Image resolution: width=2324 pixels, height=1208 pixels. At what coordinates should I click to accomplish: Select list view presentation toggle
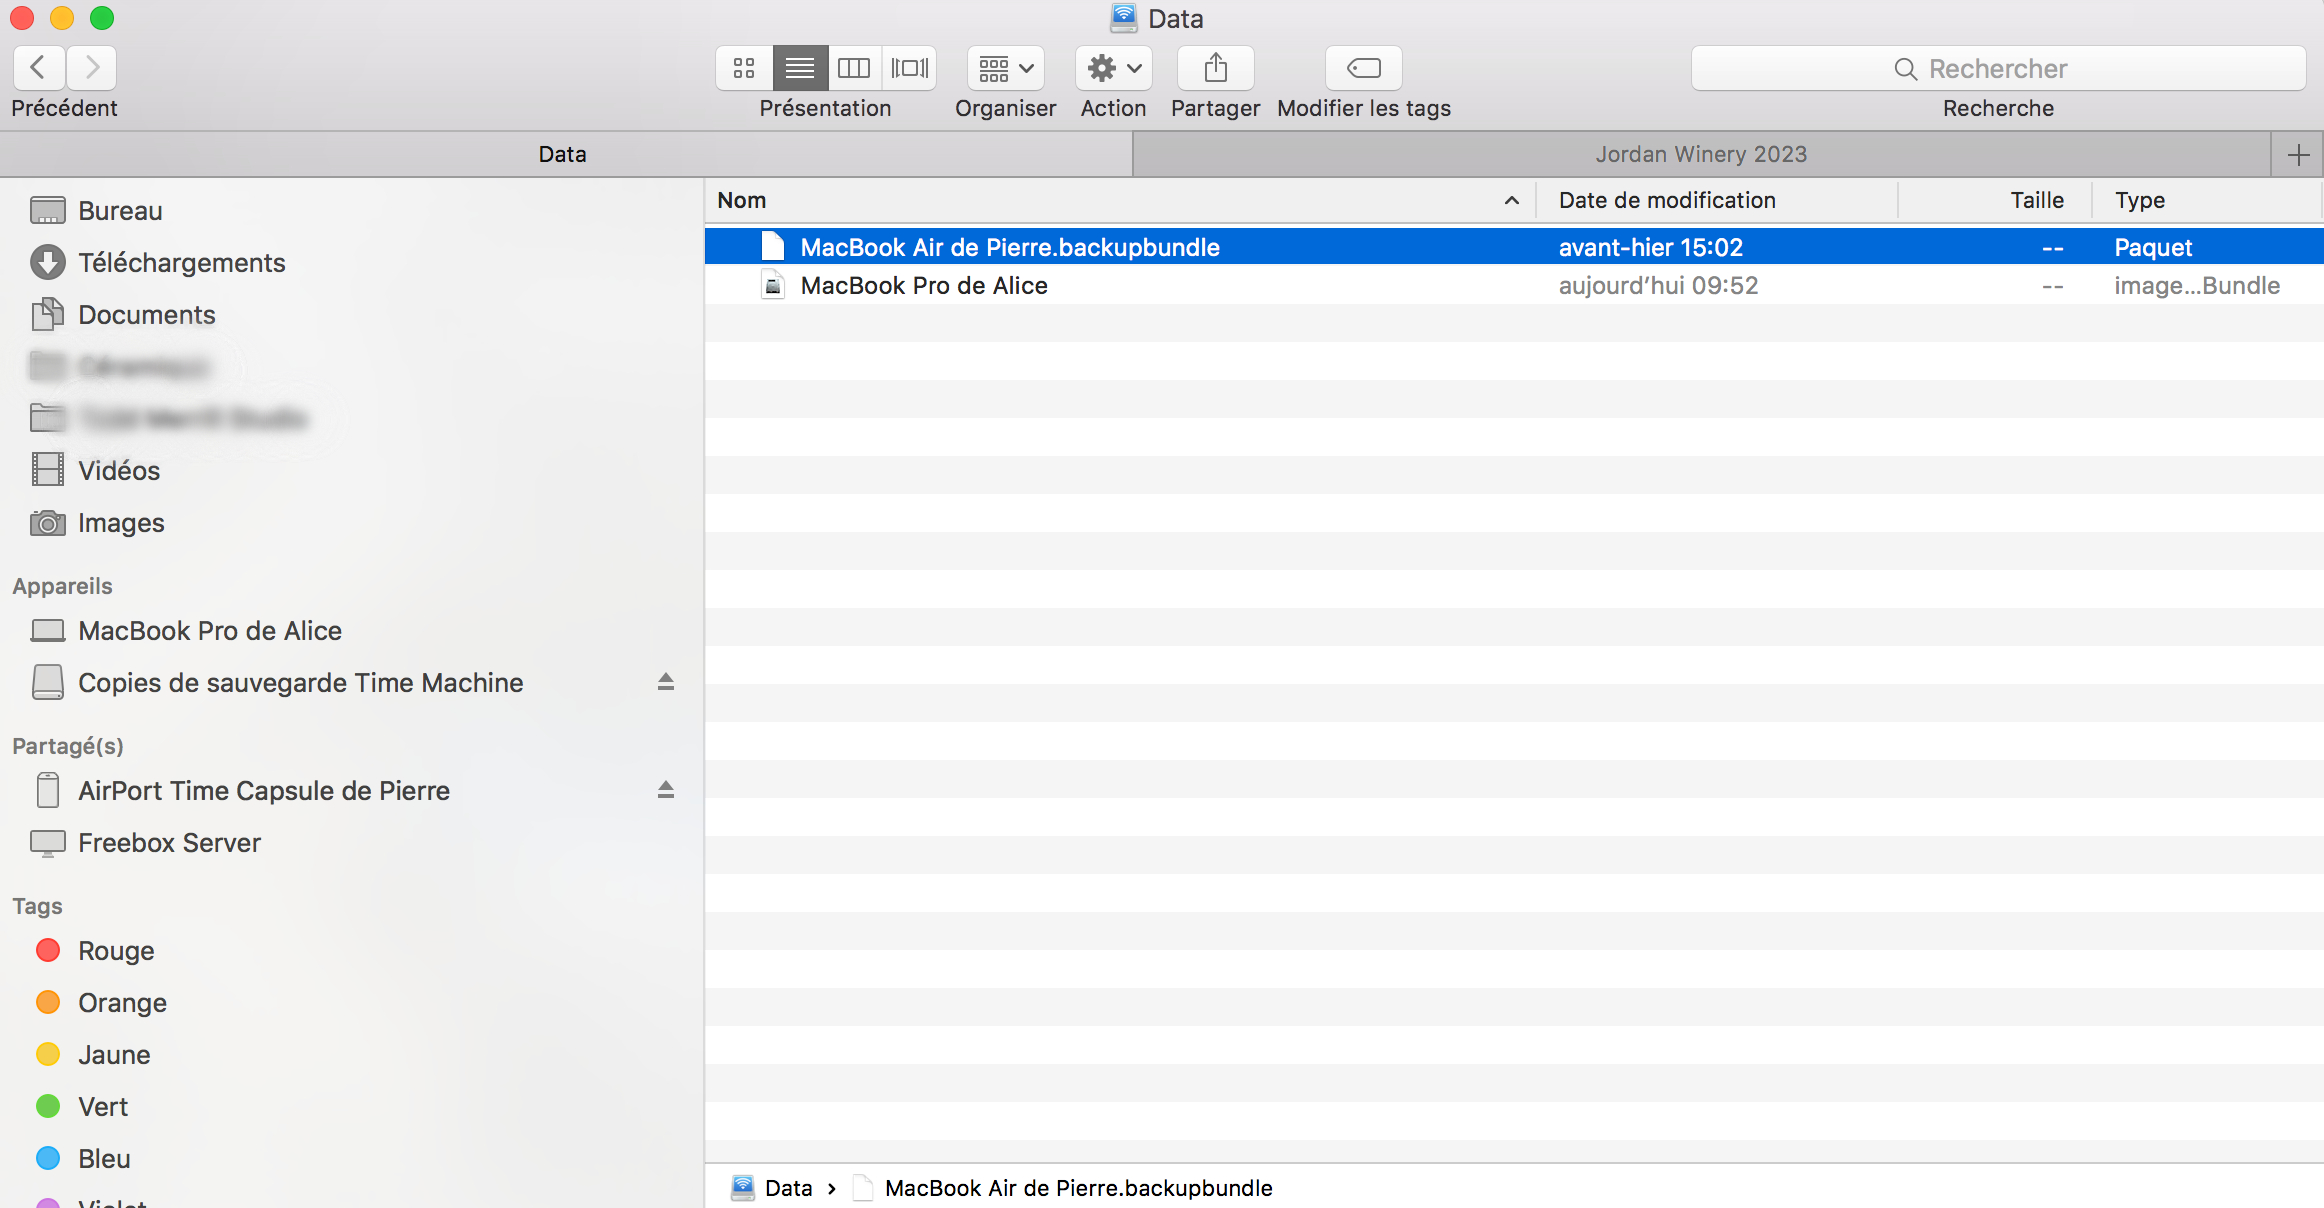click(799, 68)
